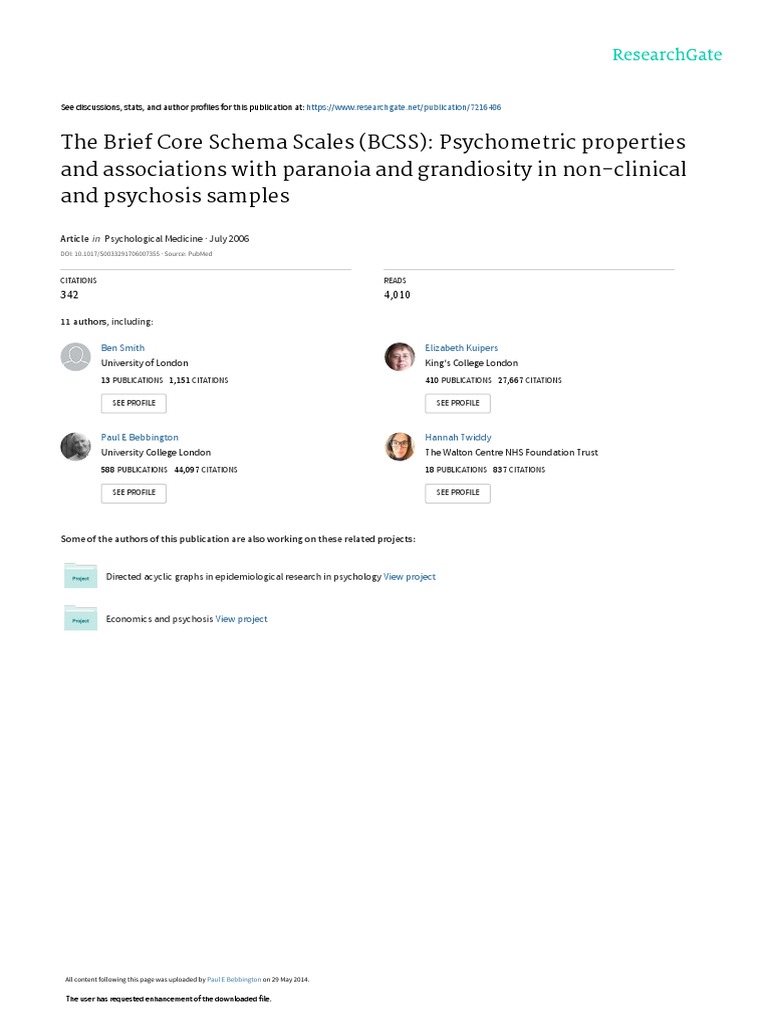This screenshot has height=1024, width=768.
Task: Click See Profile under Paul E Bebbington
Action: click(133, 492)
